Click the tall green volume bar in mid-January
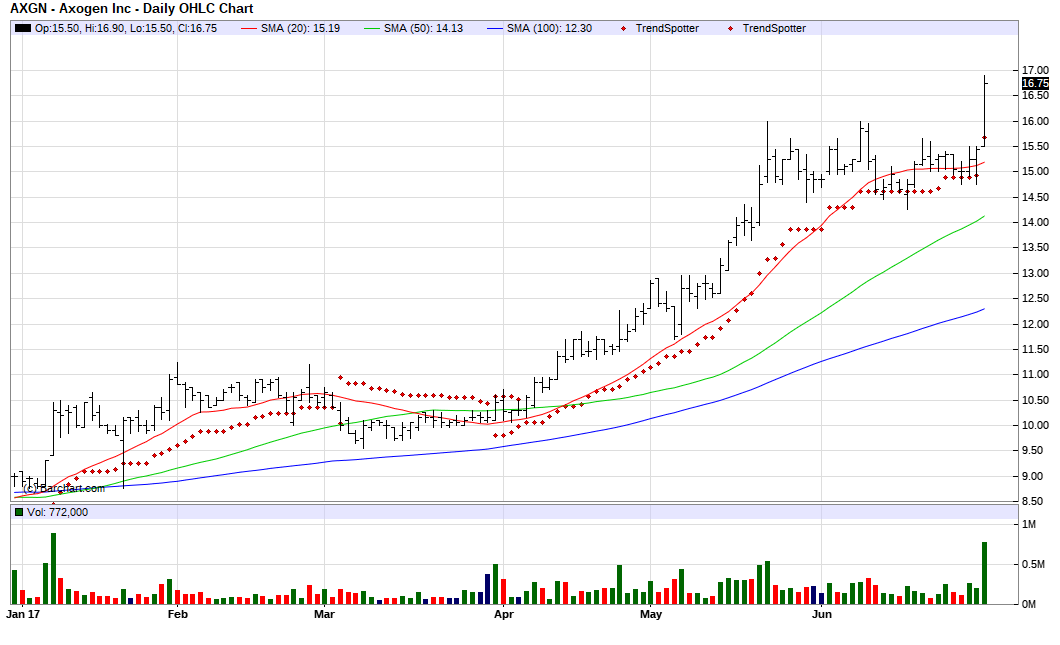This screenshot has height=645, width=1060. (53, 569)
